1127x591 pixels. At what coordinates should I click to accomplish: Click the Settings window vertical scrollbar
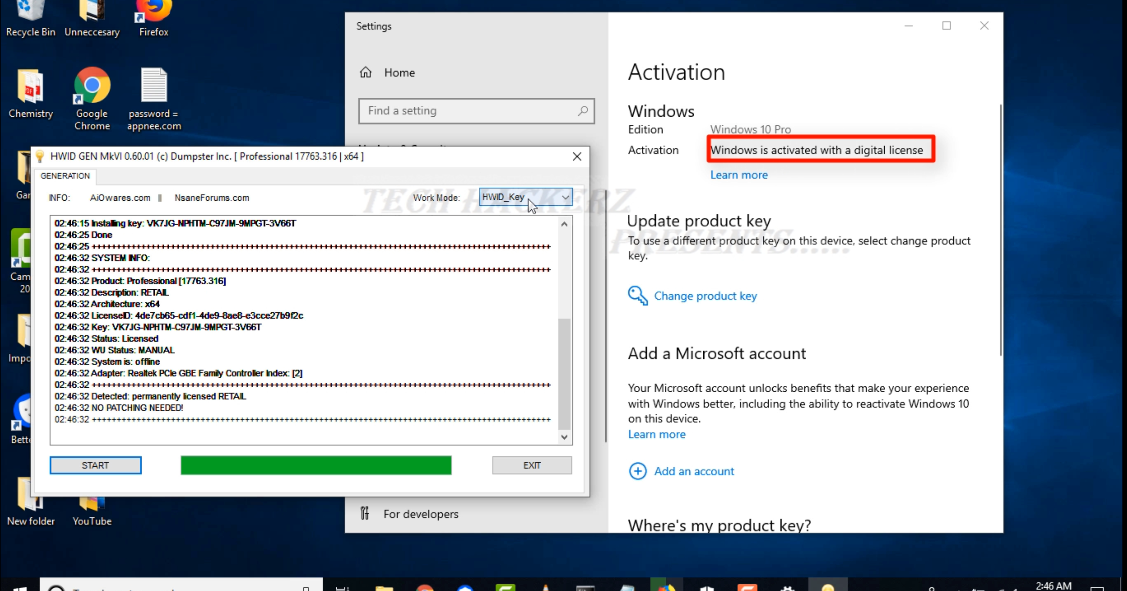1000,230
